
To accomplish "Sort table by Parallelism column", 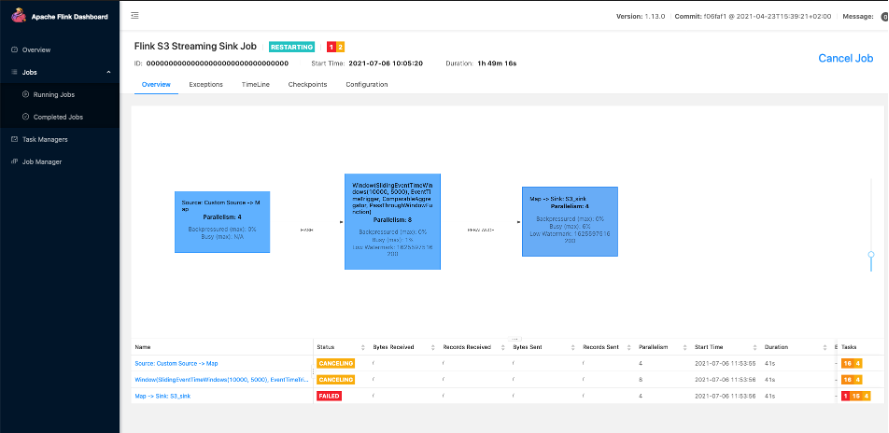I will coord(684,347).
